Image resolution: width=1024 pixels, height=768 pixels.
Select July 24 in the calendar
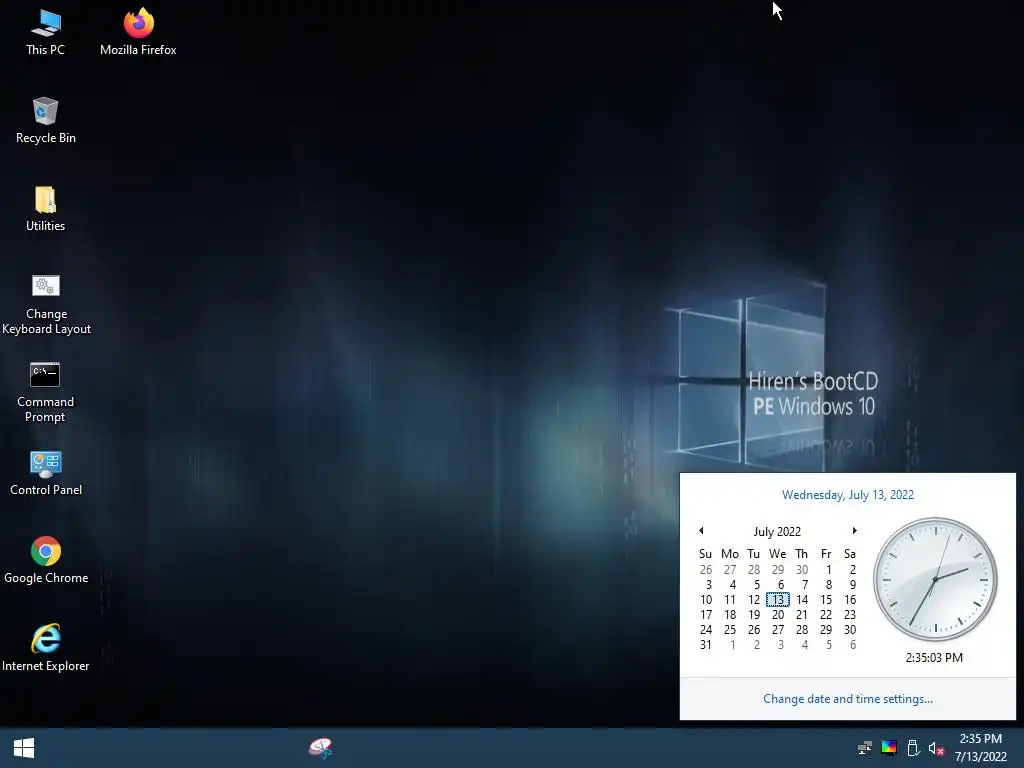pyautogui.click(x=706, y=630)
